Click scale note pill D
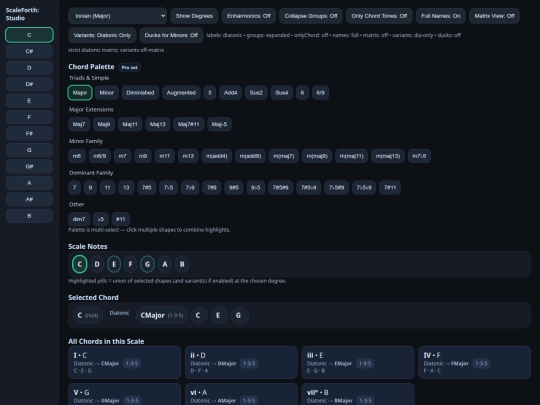This screenshot has width=540, height=405. 97,264
